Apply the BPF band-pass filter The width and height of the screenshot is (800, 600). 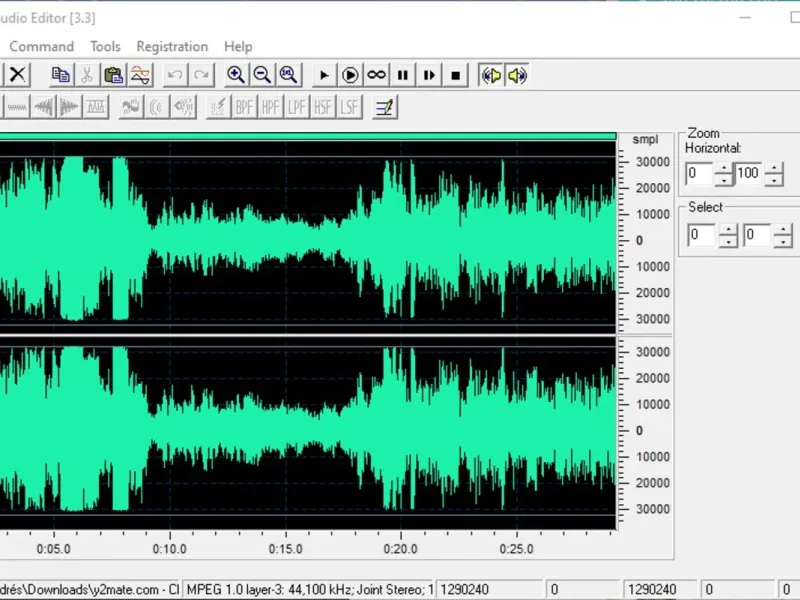(x=244, y=107)
